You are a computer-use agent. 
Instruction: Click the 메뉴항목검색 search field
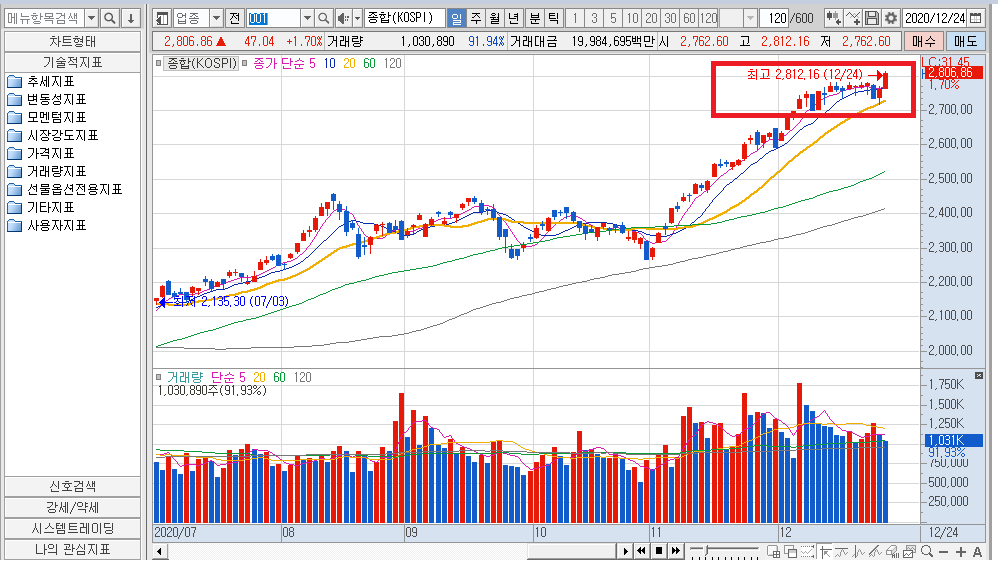coord(45,18)
